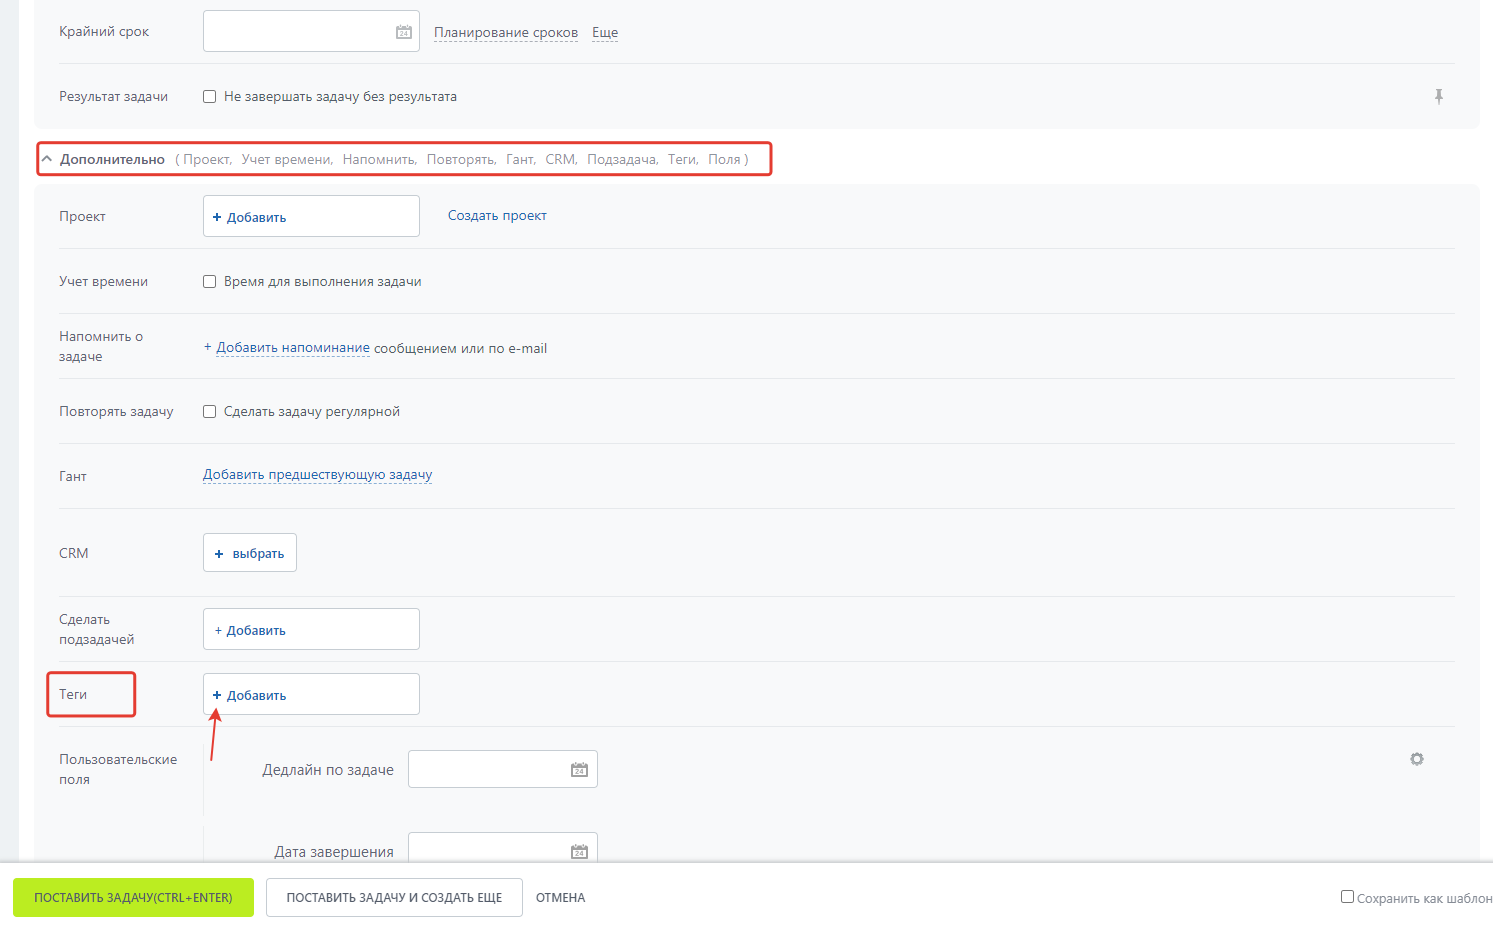The height and width of the screenshot is (925, 1493).
Task: Click the Результат задачи label
Action: click(x=113, y=97)
